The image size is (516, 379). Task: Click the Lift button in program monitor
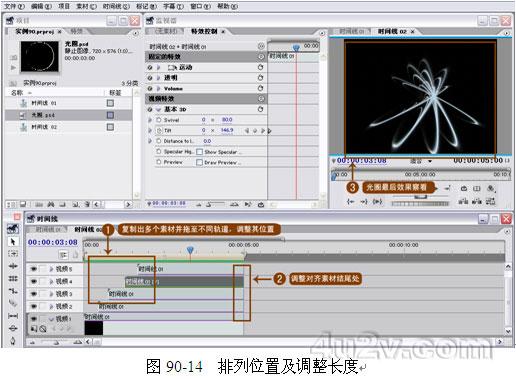(463, 201)
